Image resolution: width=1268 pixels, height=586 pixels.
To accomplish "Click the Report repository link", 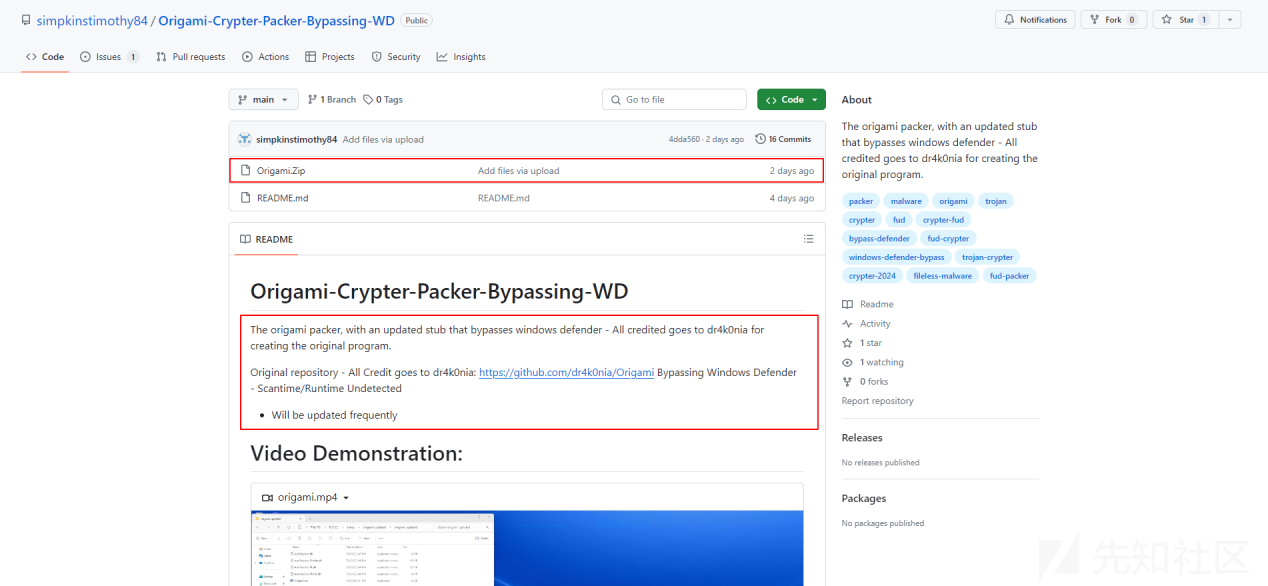I will click(x=878, y=401).
